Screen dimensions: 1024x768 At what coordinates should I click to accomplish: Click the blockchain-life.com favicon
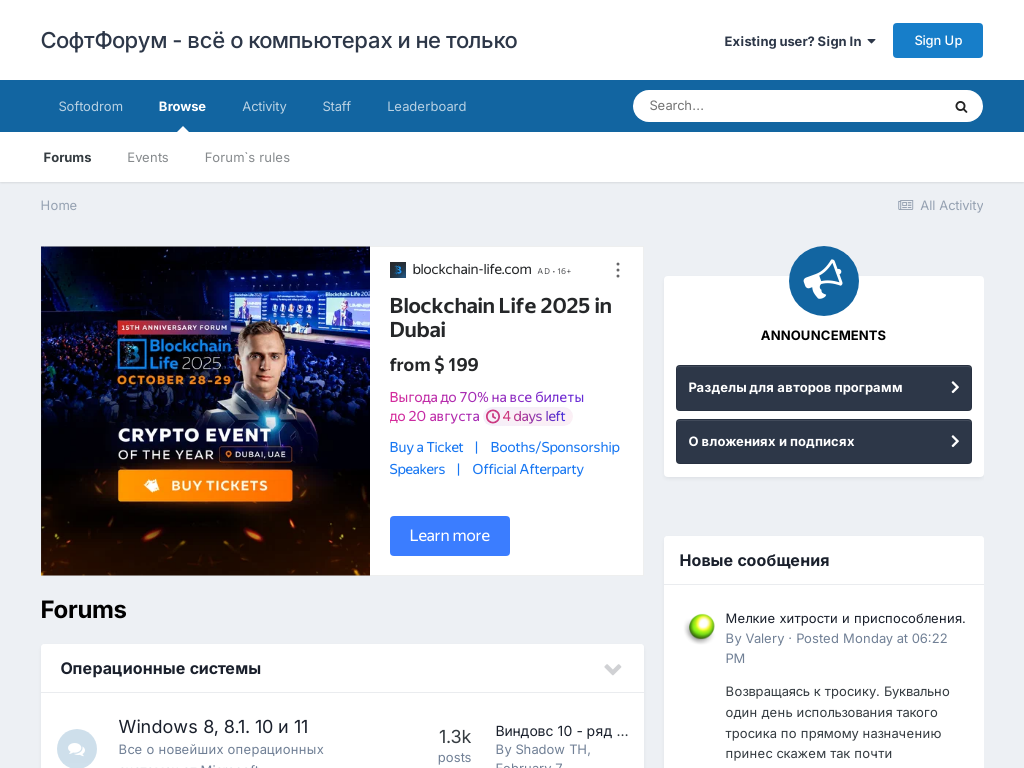(398, 270)
